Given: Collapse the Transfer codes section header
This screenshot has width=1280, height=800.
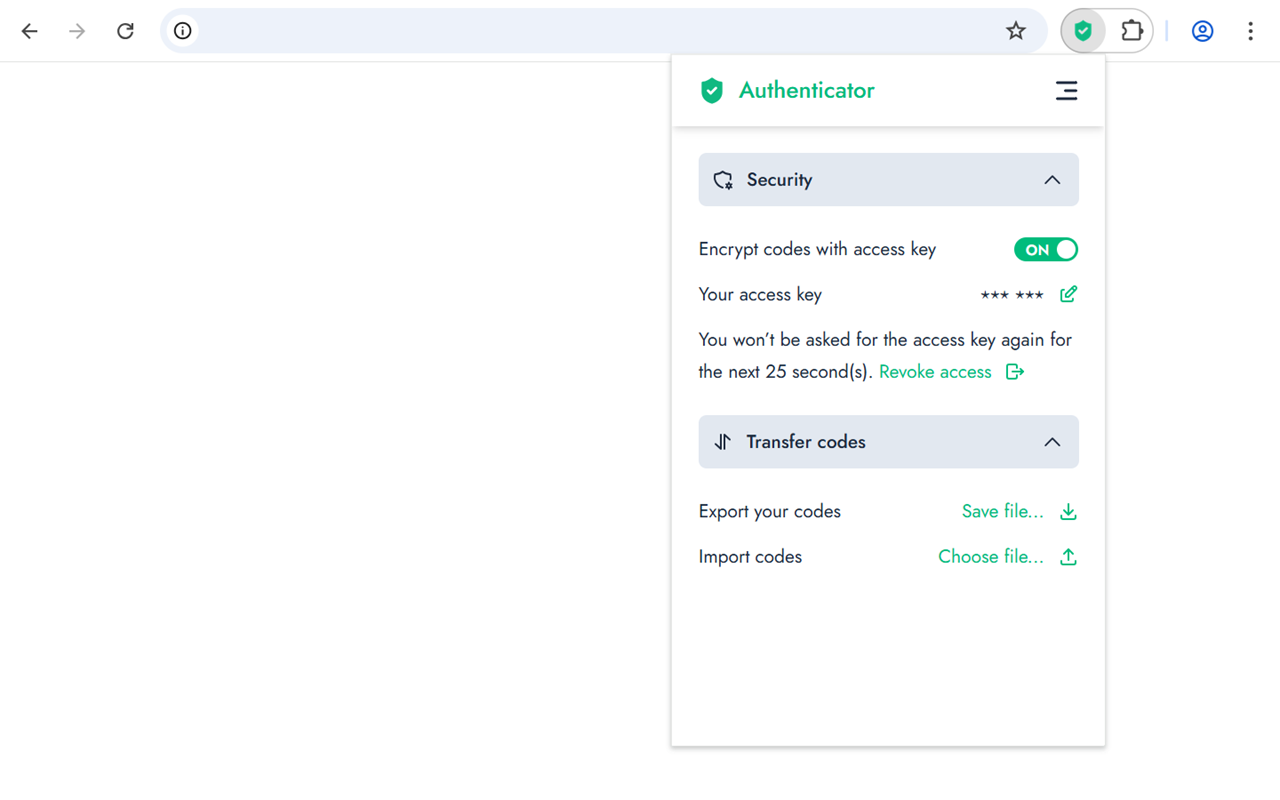Looking at the screenshot, I should [x=888, y=442].
